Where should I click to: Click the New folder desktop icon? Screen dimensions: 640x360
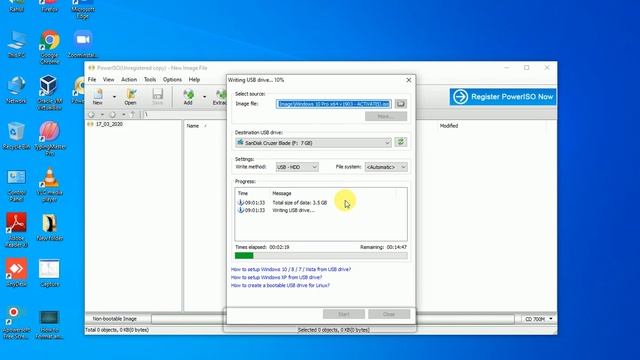pyautogui.click(x=49, y=227)
